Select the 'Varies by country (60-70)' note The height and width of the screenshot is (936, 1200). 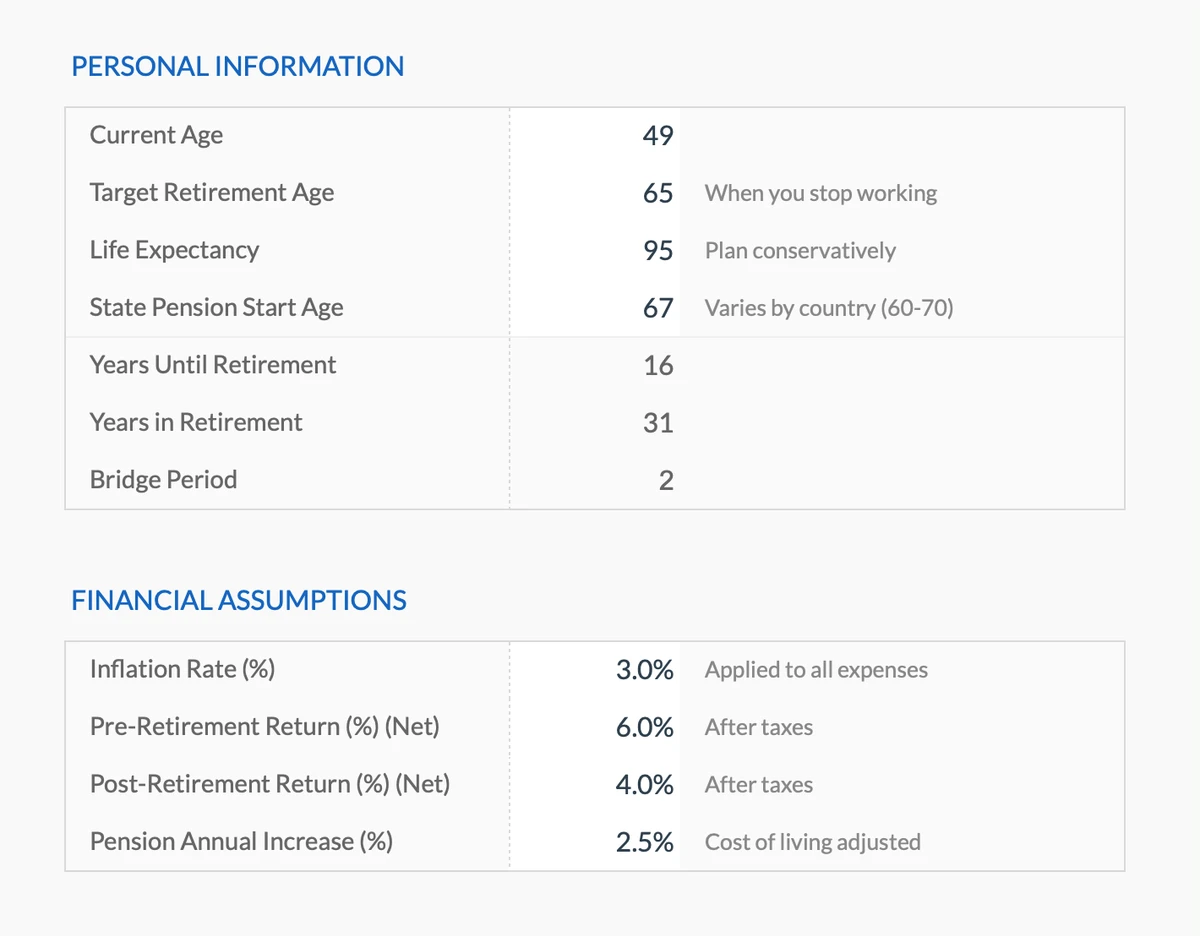tap(830, 308)
